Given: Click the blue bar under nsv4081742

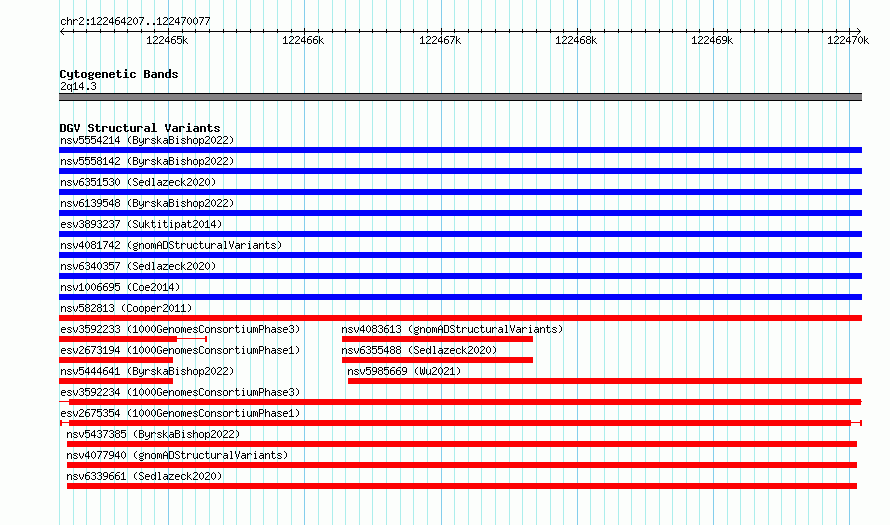Looking at the screenshot, I should 460,255.
